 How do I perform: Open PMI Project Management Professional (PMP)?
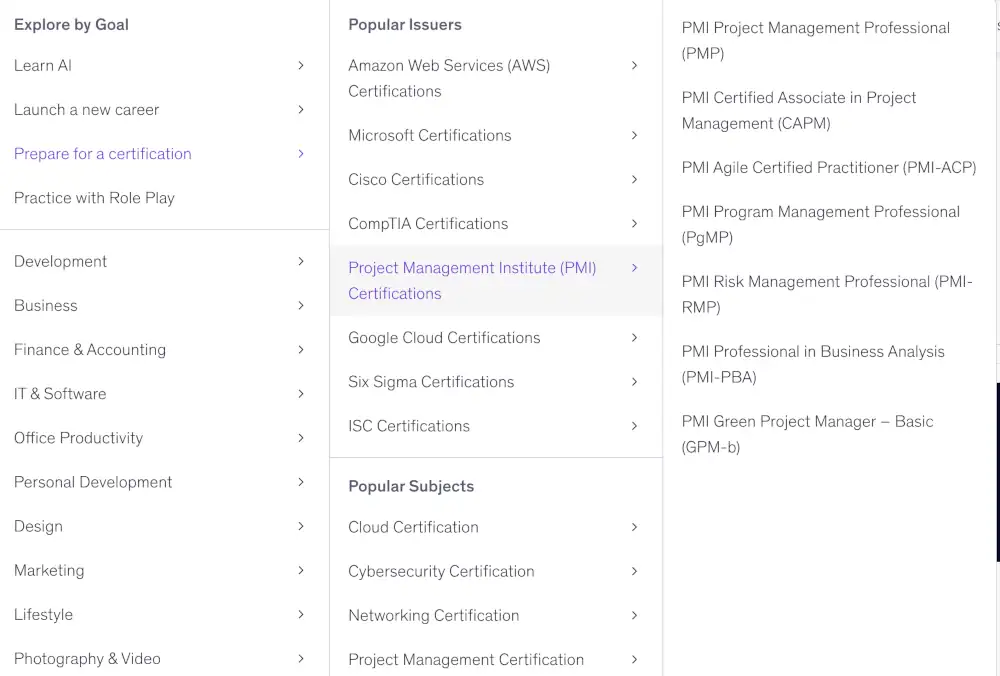pyautogui.click(x=816, y=41)
